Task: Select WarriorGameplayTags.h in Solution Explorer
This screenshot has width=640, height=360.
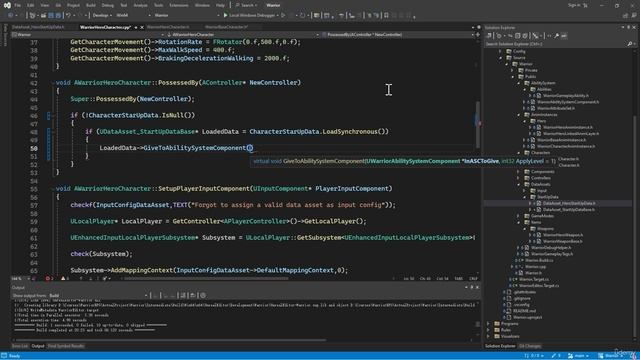Action: 552,254
